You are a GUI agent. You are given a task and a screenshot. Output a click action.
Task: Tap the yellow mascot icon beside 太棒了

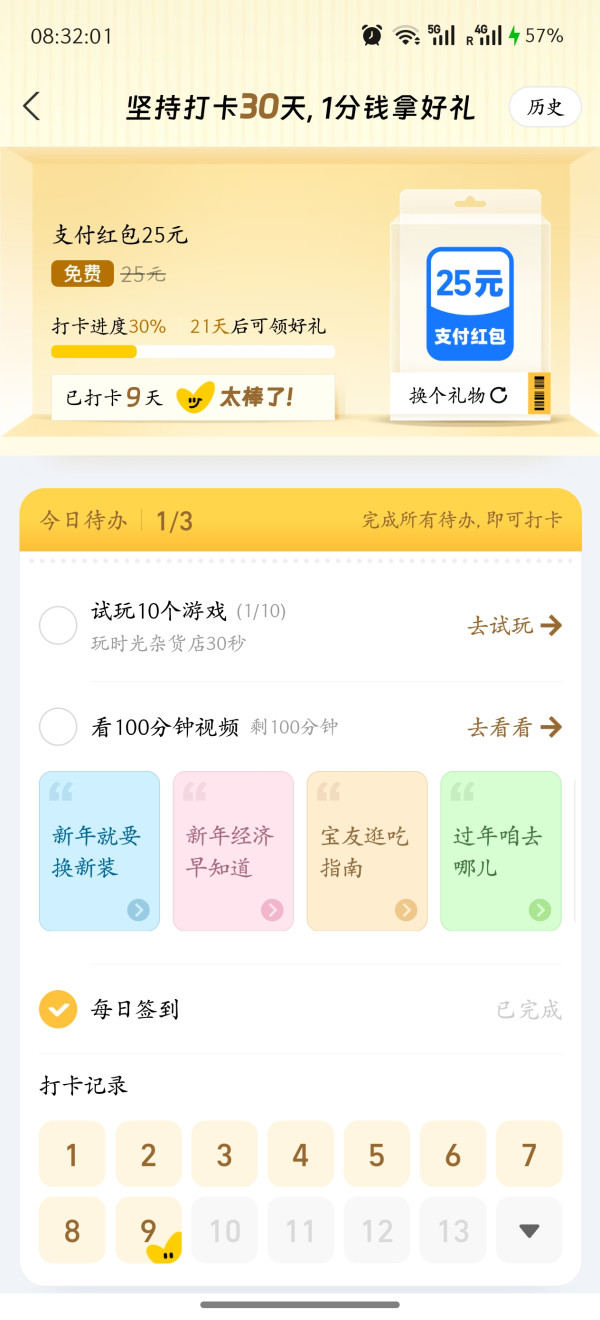pos(195,398)
